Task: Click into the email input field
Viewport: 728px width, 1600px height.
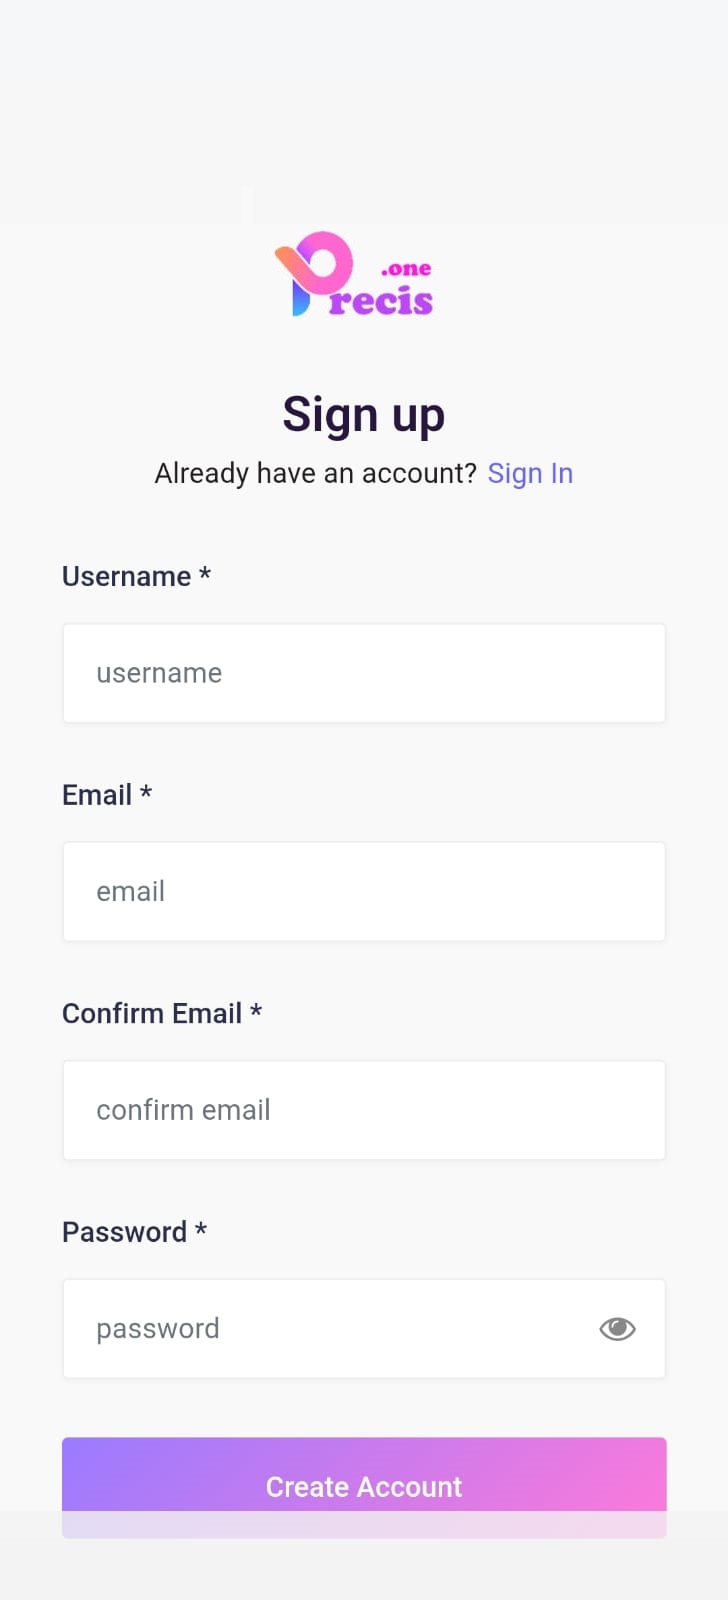Action: point(364,891)
